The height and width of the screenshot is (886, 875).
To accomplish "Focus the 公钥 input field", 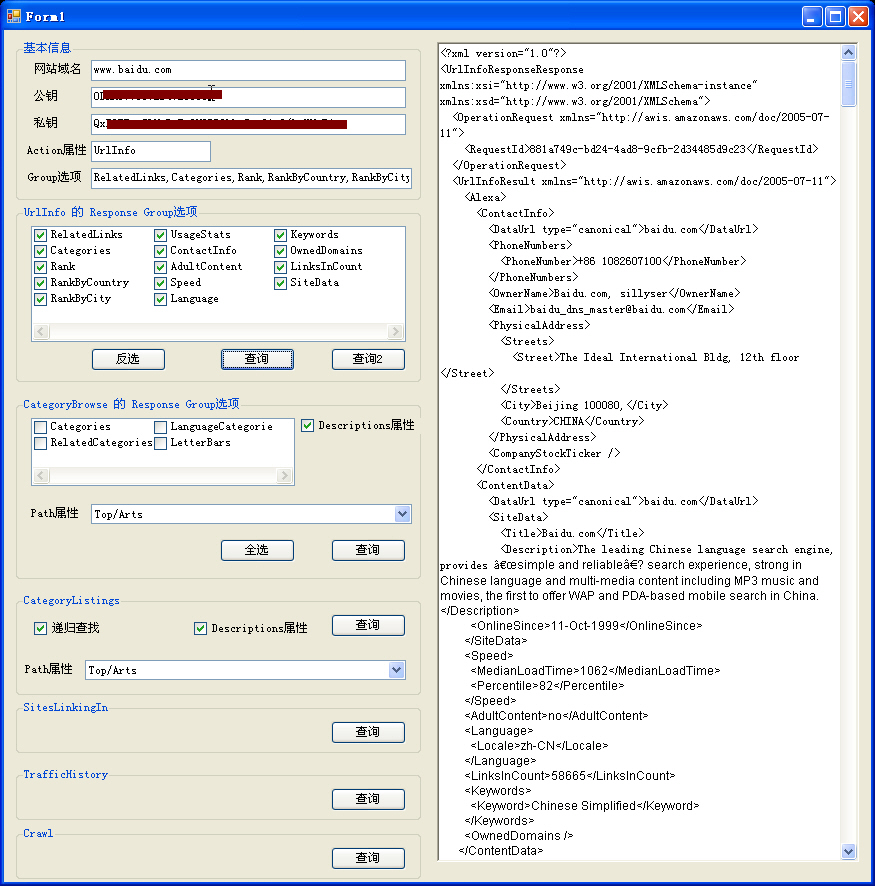I will pos(248,97).
